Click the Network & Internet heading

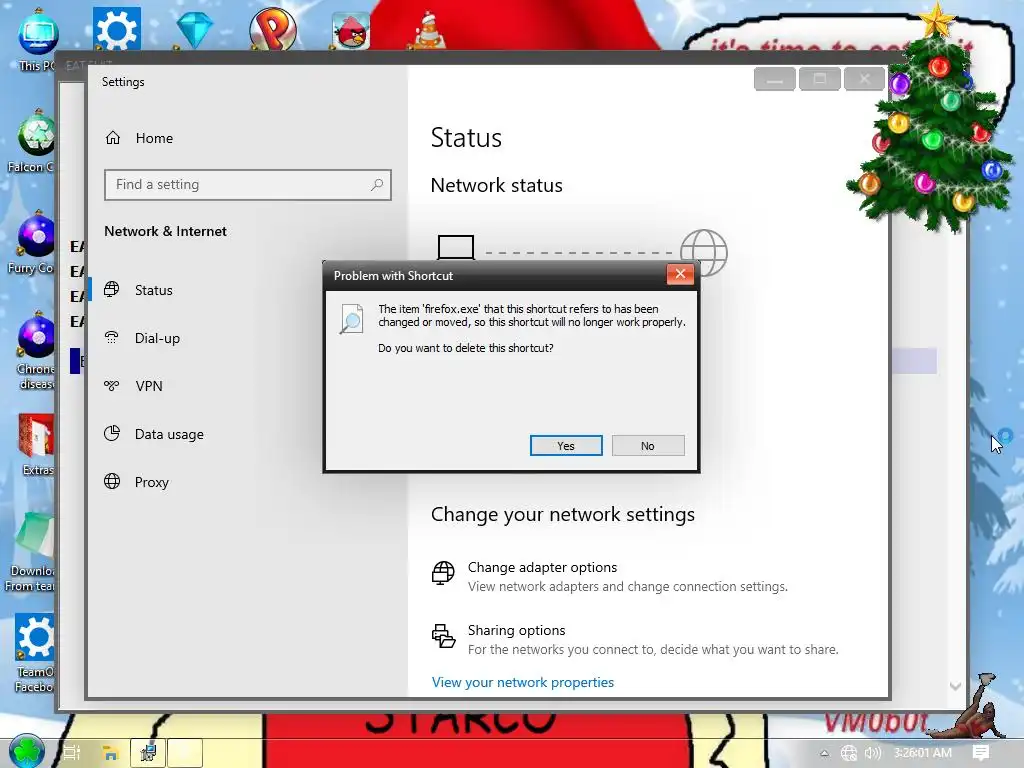[165, 231]
